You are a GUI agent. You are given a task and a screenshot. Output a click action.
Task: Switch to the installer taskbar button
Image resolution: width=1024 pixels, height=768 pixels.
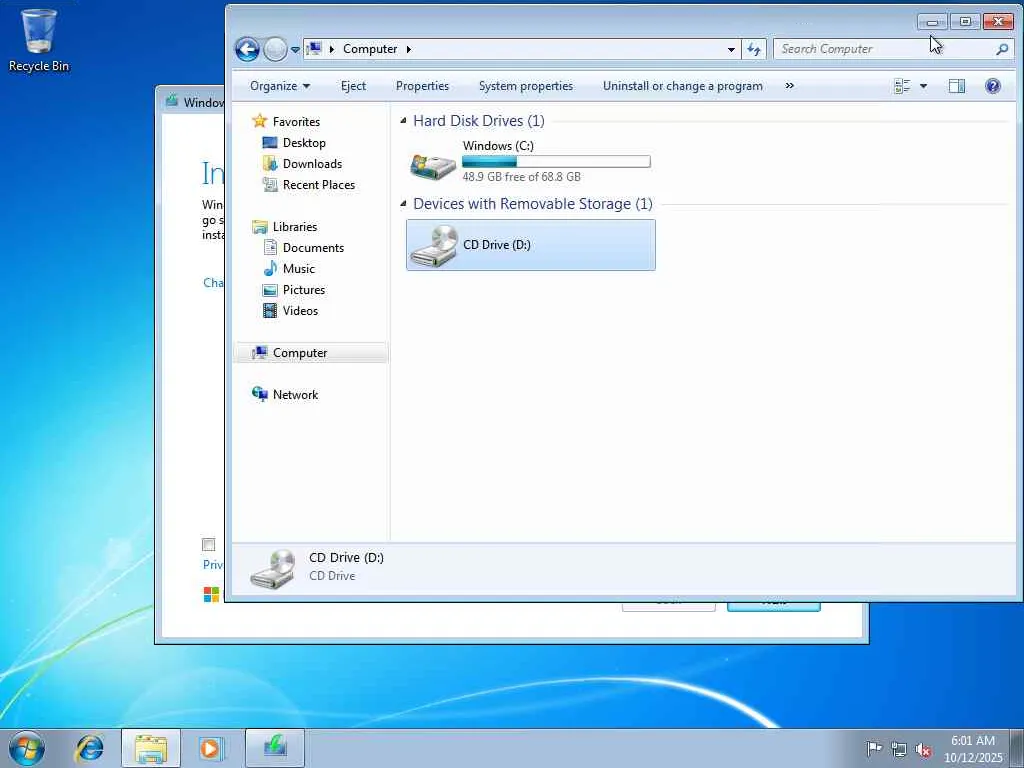[275, 748]
